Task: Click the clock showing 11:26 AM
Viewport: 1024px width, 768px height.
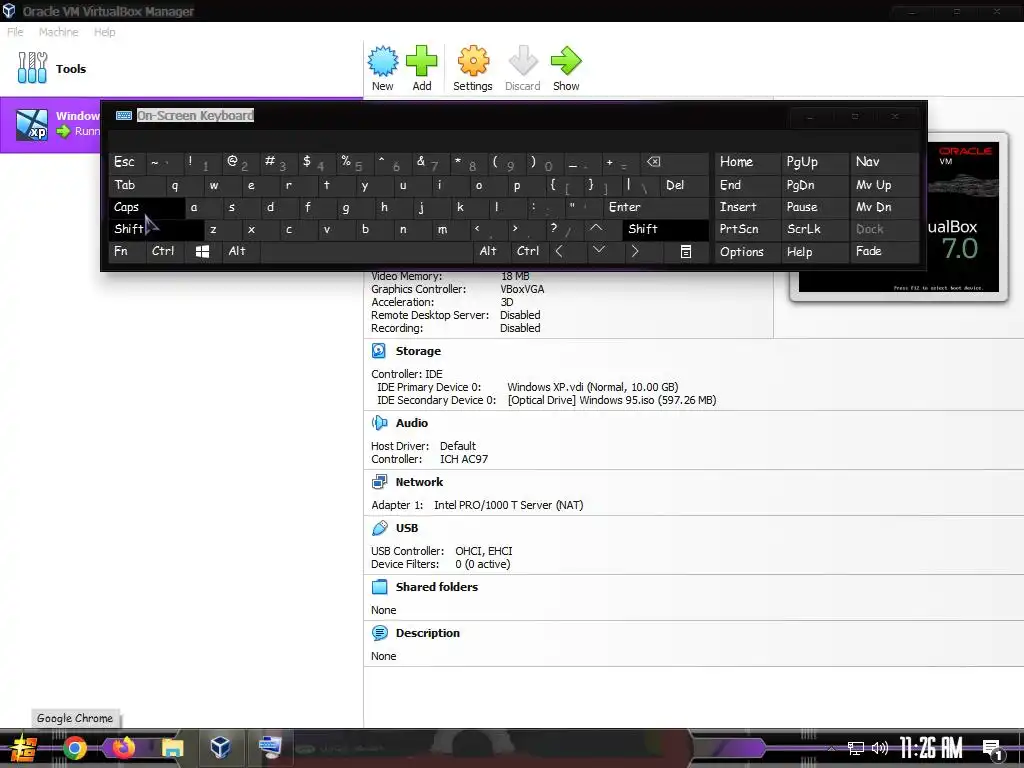Action: coord(931,748)
